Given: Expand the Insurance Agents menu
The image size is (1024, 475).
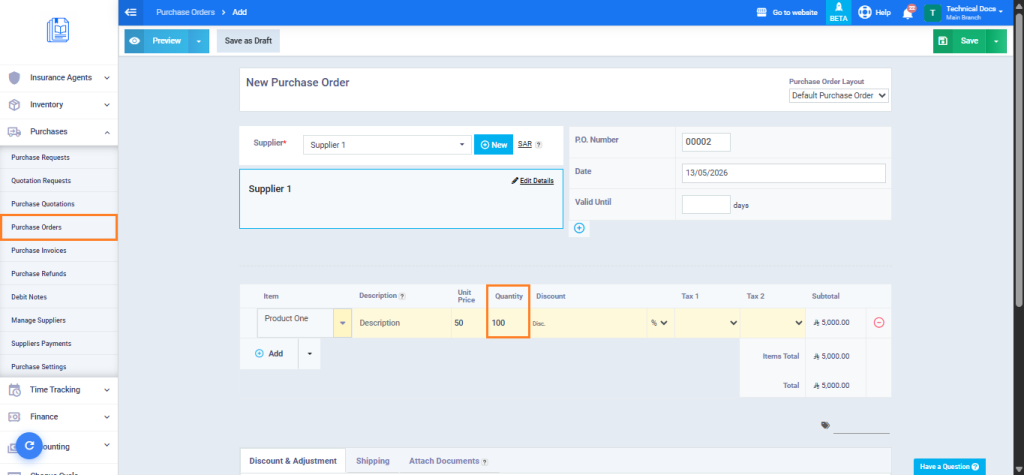Looking at the screenshot, I should (59, 77).
